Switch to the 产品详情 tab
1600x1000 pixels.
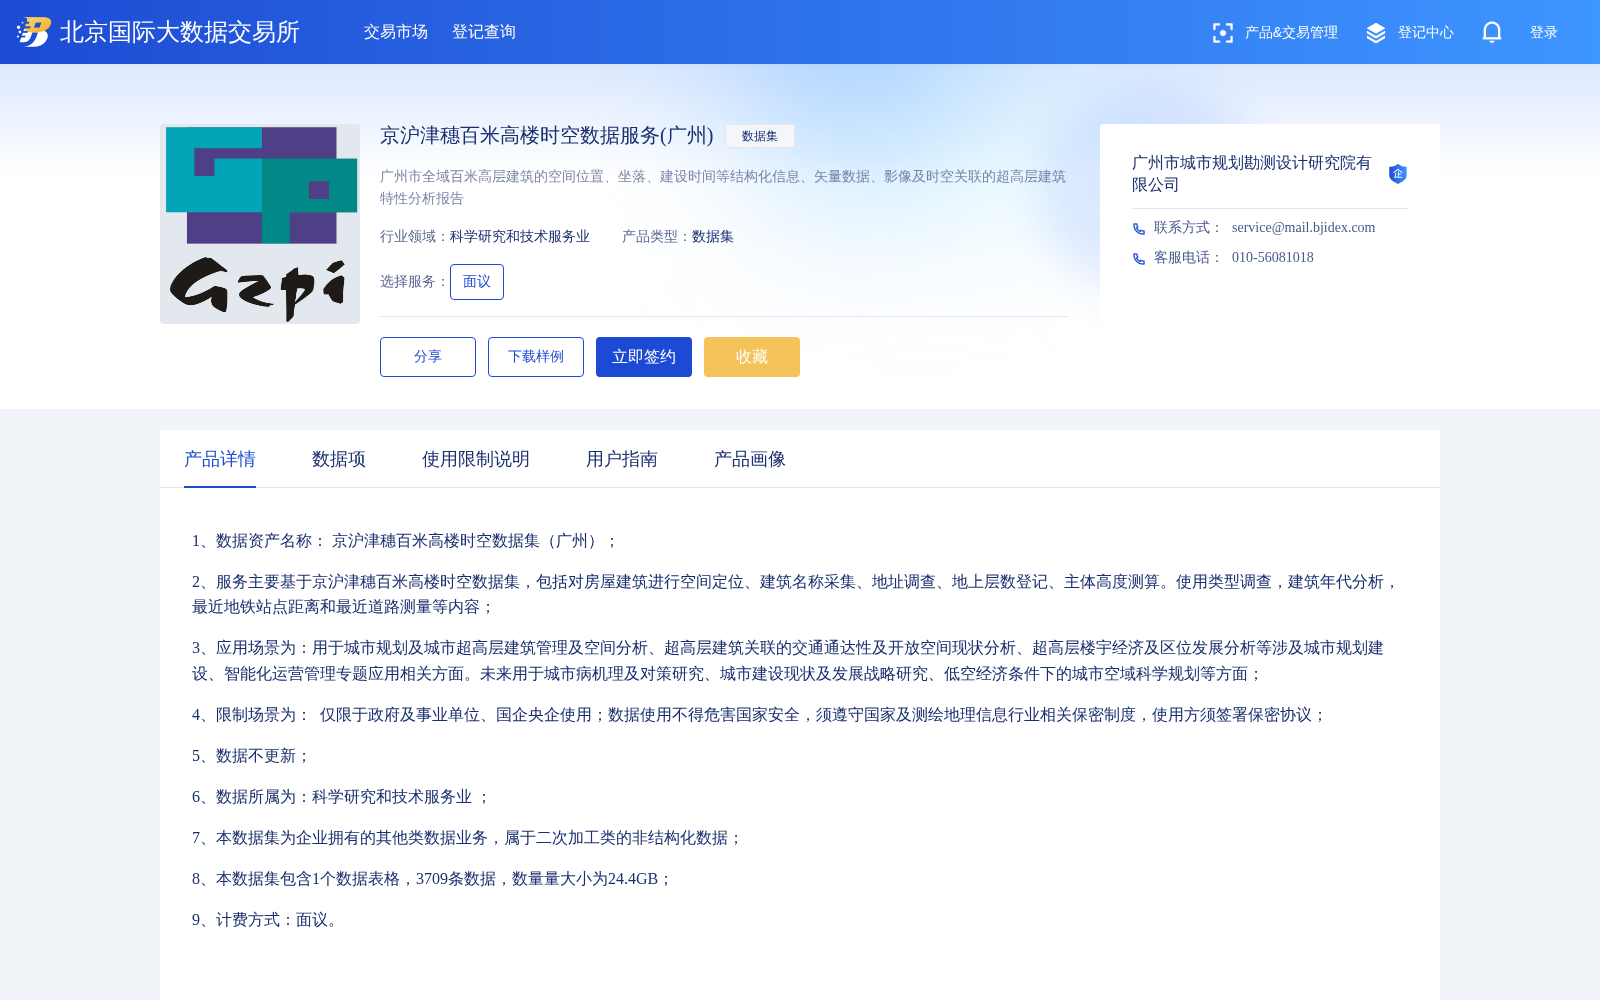click(x=220, y=459)
